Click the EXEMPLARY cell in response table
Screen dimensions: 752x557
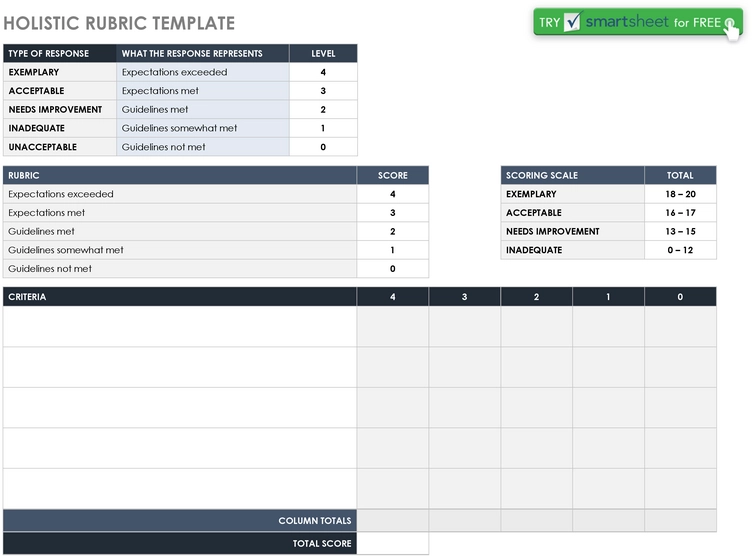click(59, 72)
